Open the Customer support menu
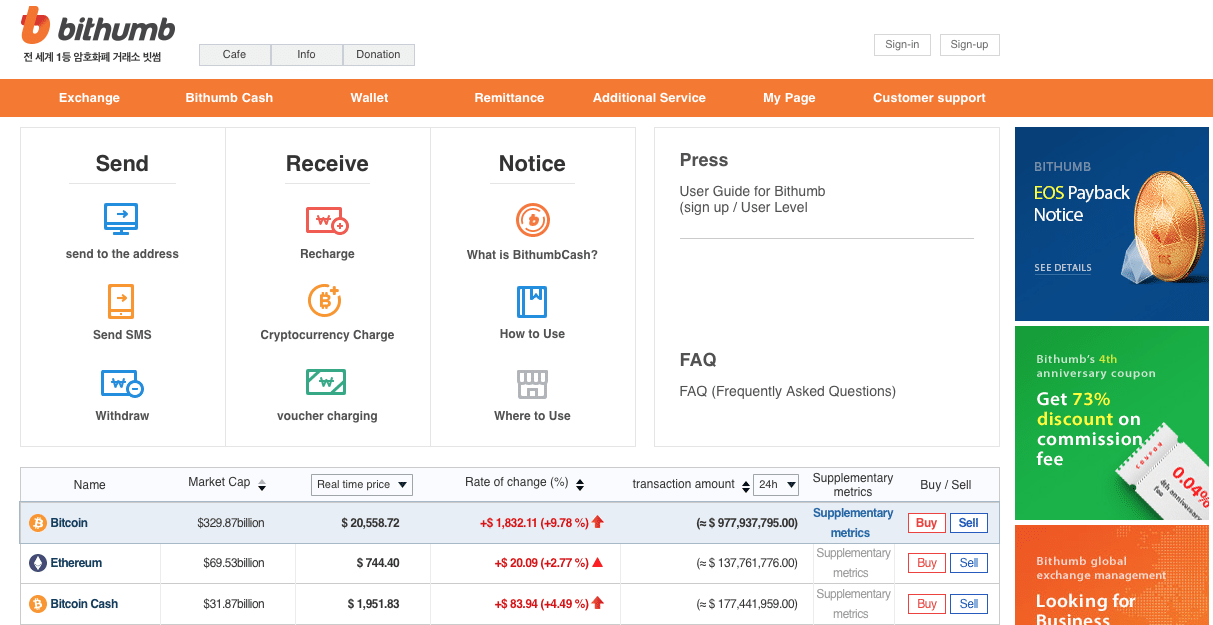1213x625 pixels. click(929, 98)
